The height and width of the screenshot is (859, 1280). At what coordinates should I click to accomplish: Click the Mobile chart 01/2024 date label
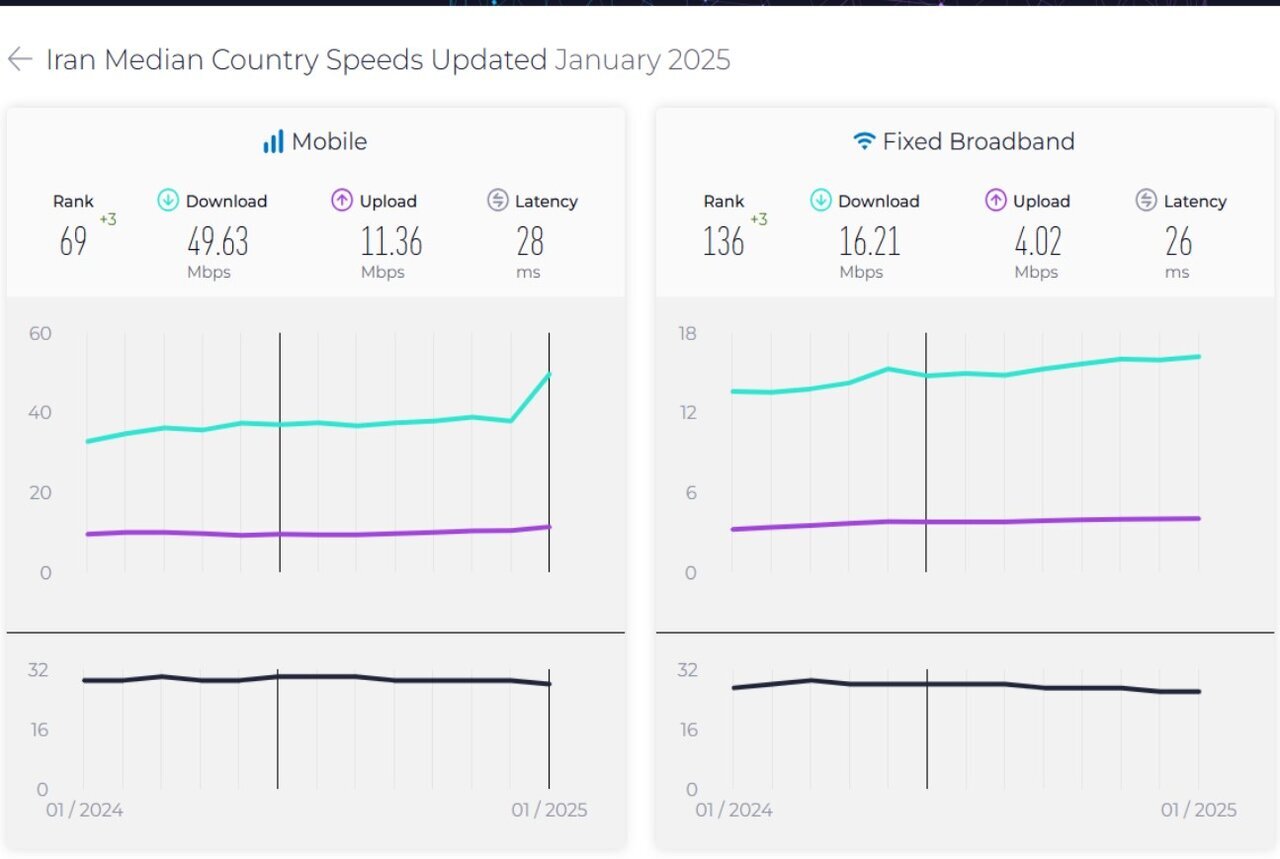(84, 810)
